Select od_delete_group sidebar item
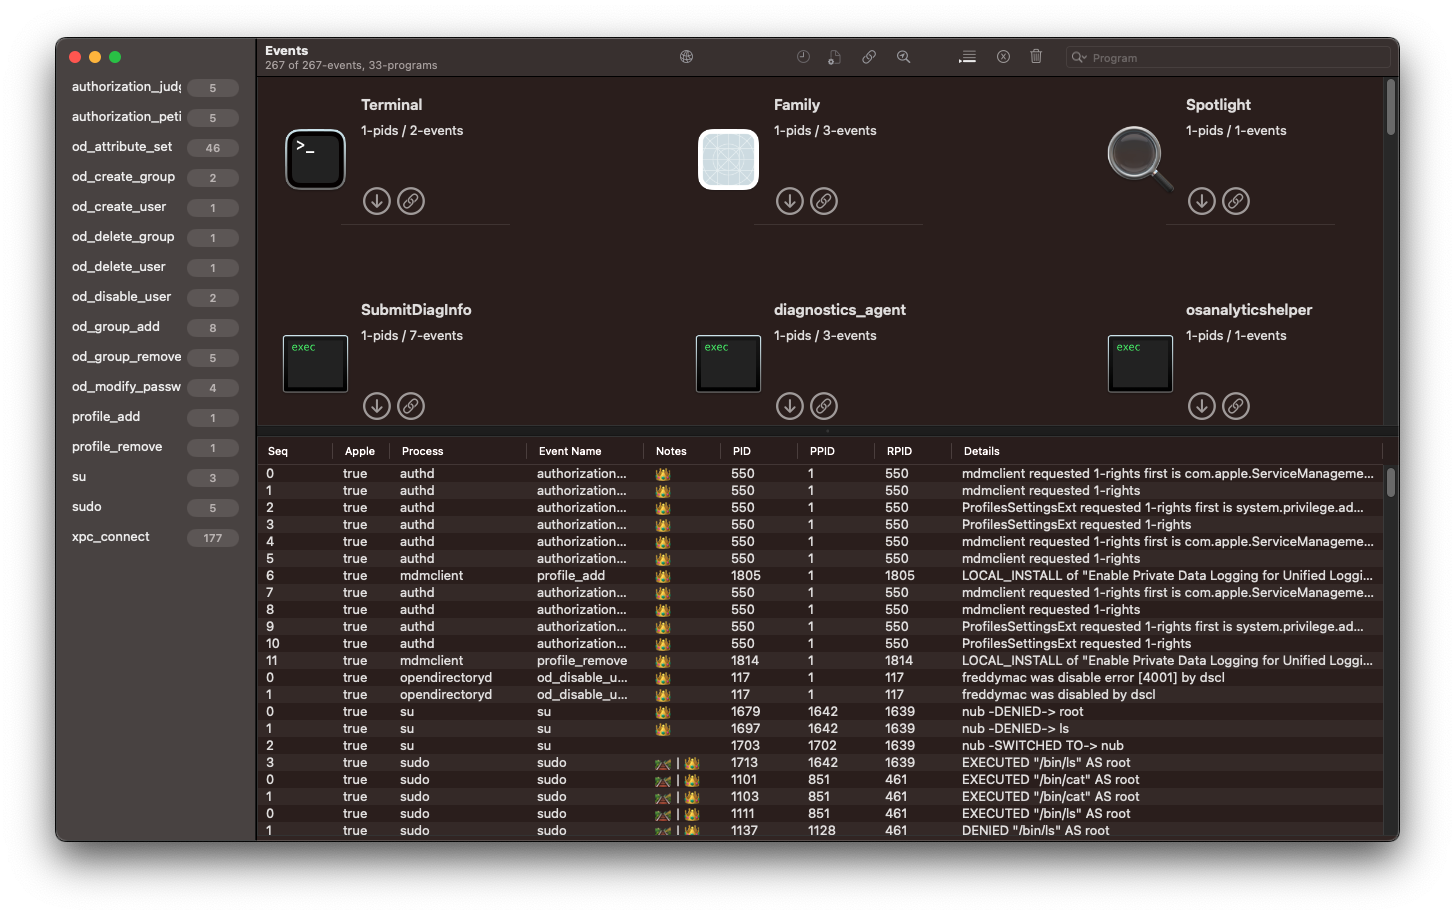 (155, 237)
